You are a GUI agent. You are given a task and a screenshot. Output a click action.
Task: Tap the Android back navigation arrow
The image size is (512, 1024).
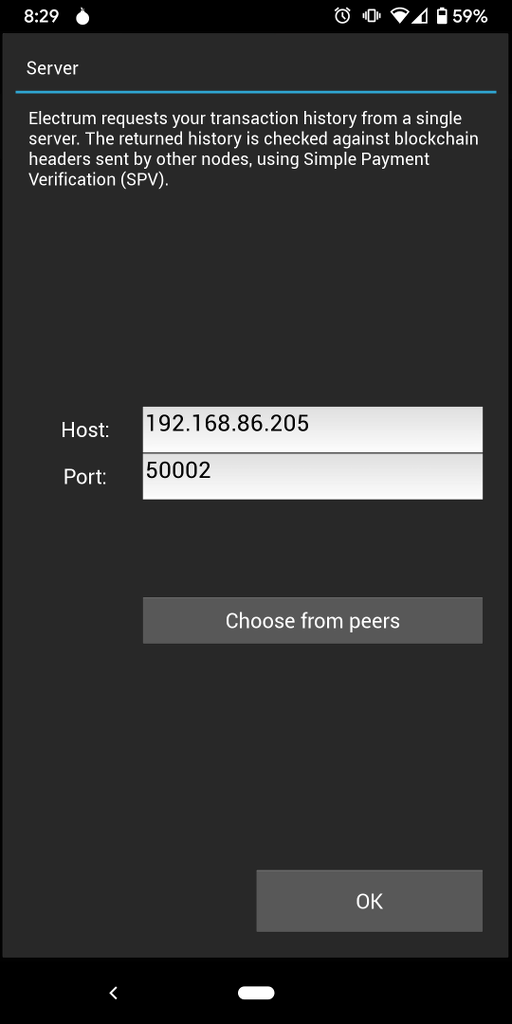(x=113, y=993)
